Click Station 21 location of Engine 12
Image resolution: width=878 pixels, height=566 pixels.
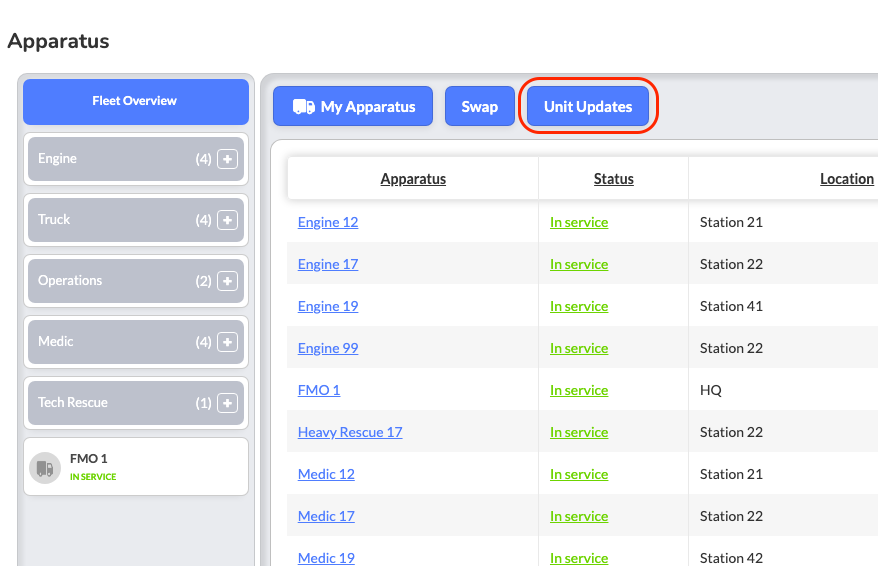point(731,222)
